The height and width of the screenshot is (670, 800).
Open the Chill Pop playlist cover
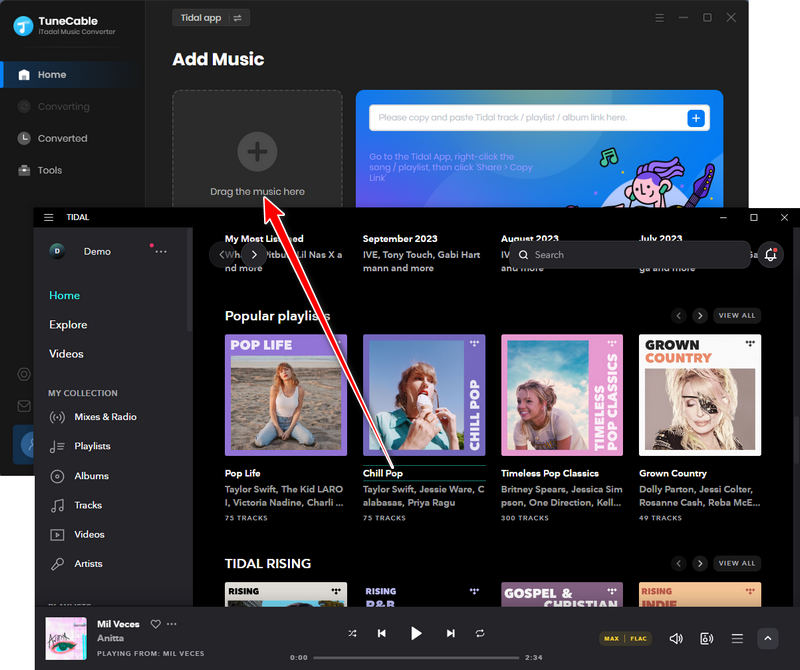coord(424,395)
